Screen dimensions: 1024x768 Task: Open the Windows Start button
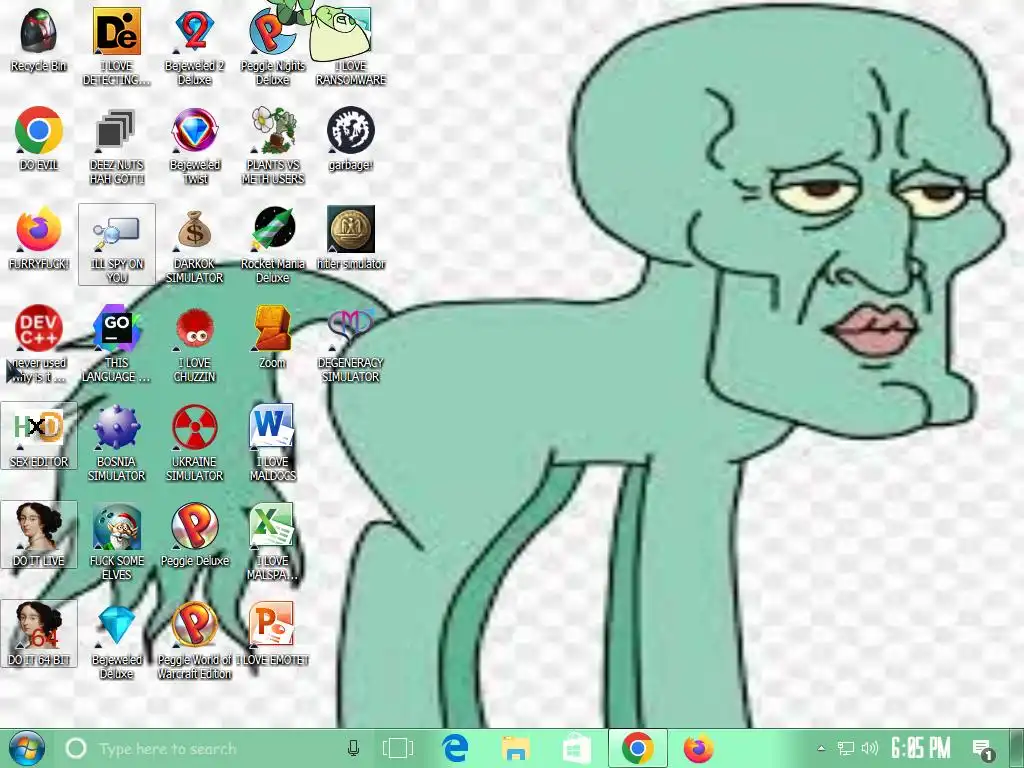pos(25,748)
